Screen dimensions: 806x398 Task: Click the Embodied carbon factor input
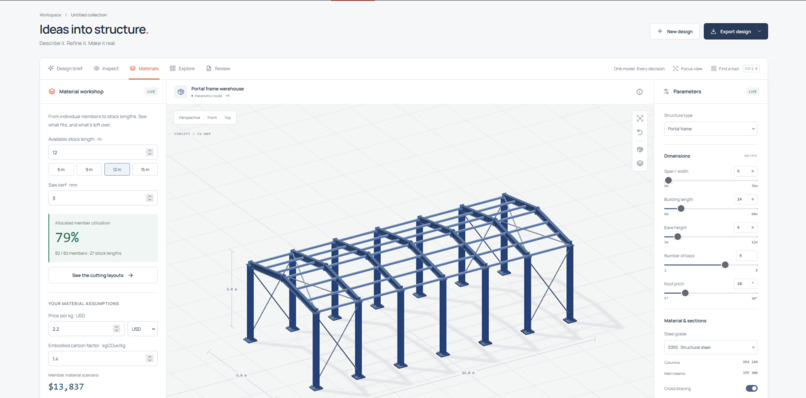pyautogui.click(x=103, y=358)
